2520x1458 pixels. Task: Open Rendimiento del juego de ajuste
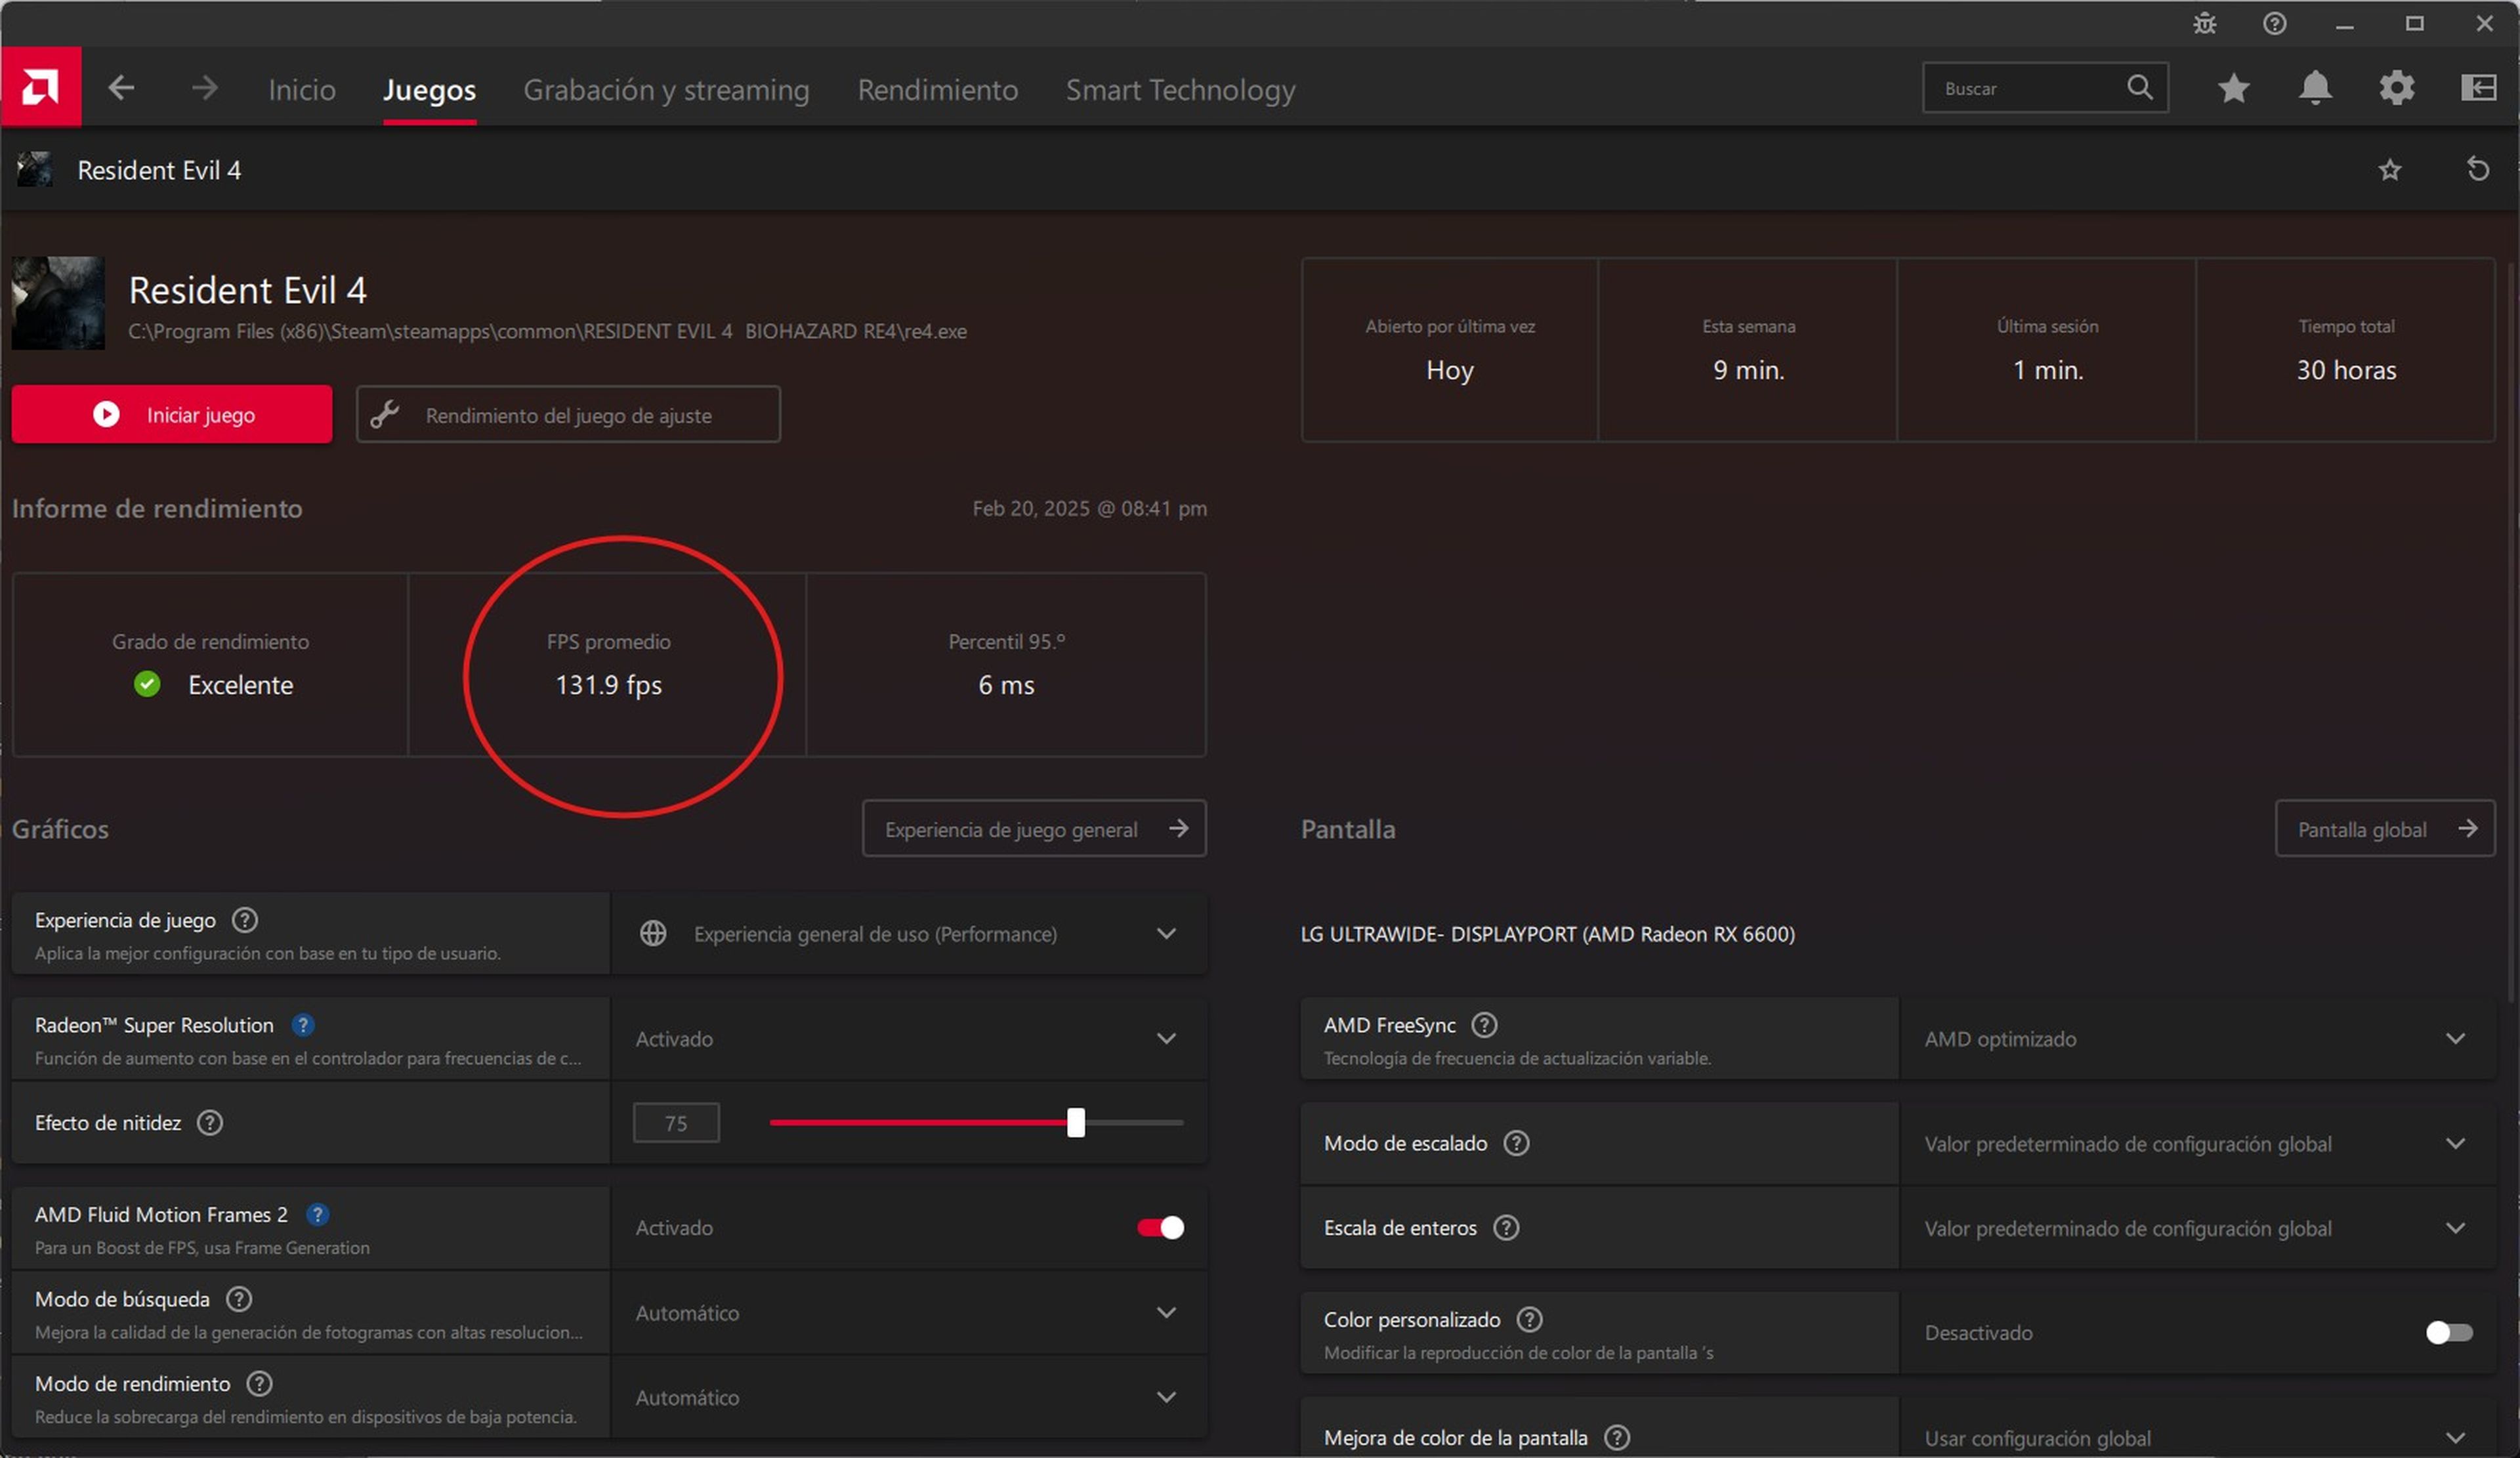[568, 414]
